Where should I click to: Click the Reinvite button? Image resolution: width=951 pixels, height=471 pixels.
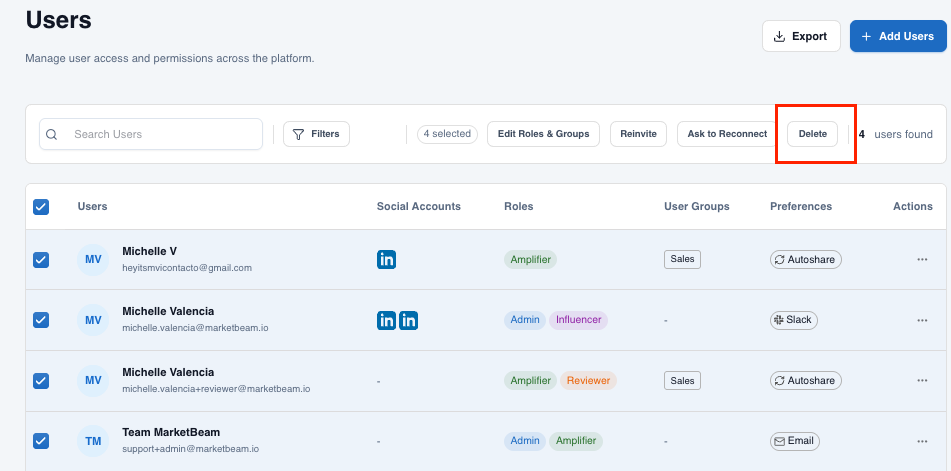coord(639,134)
